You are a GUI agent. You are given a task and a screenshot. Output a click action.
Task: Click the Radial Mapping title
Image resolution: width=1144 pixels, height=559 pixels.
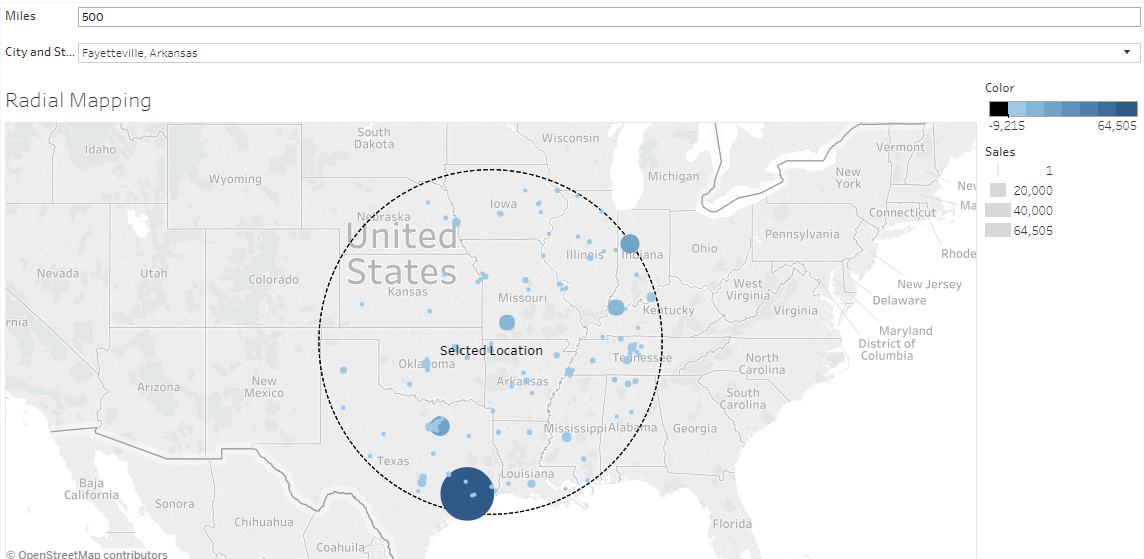(78, 100)
